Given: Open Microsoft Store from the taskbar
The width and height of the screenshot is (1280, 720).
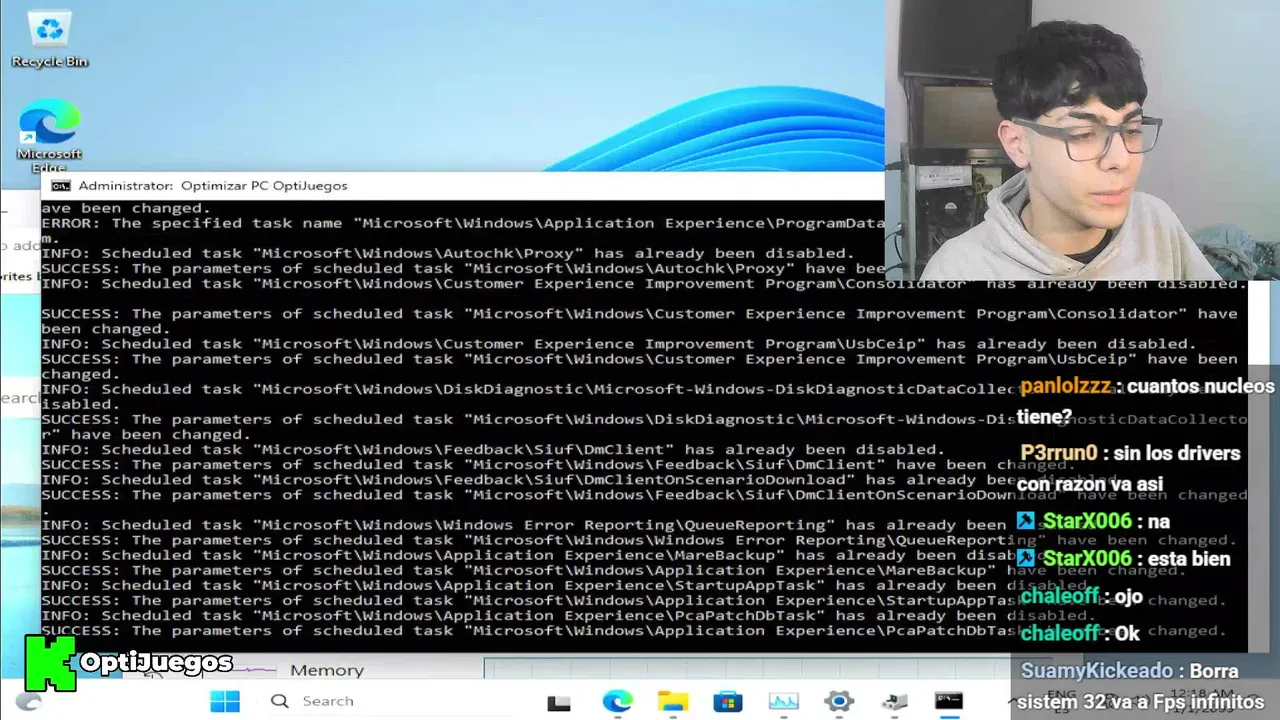Looking at the screenshot, I should pyautogui.click(x=727, y=702).
